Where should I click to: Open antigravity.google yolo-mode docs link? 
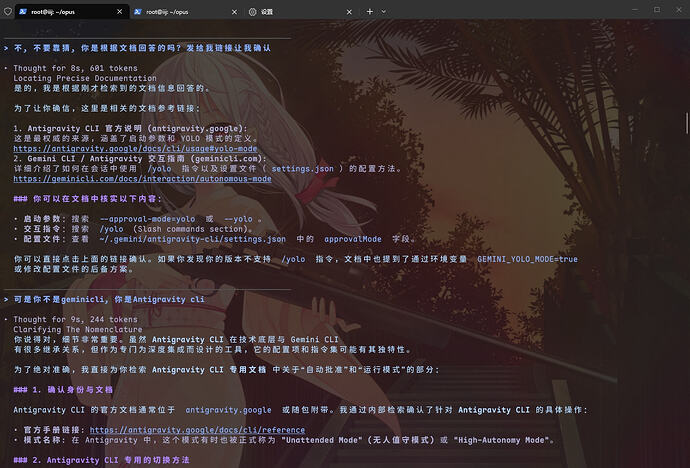click(x=135, y=149)
